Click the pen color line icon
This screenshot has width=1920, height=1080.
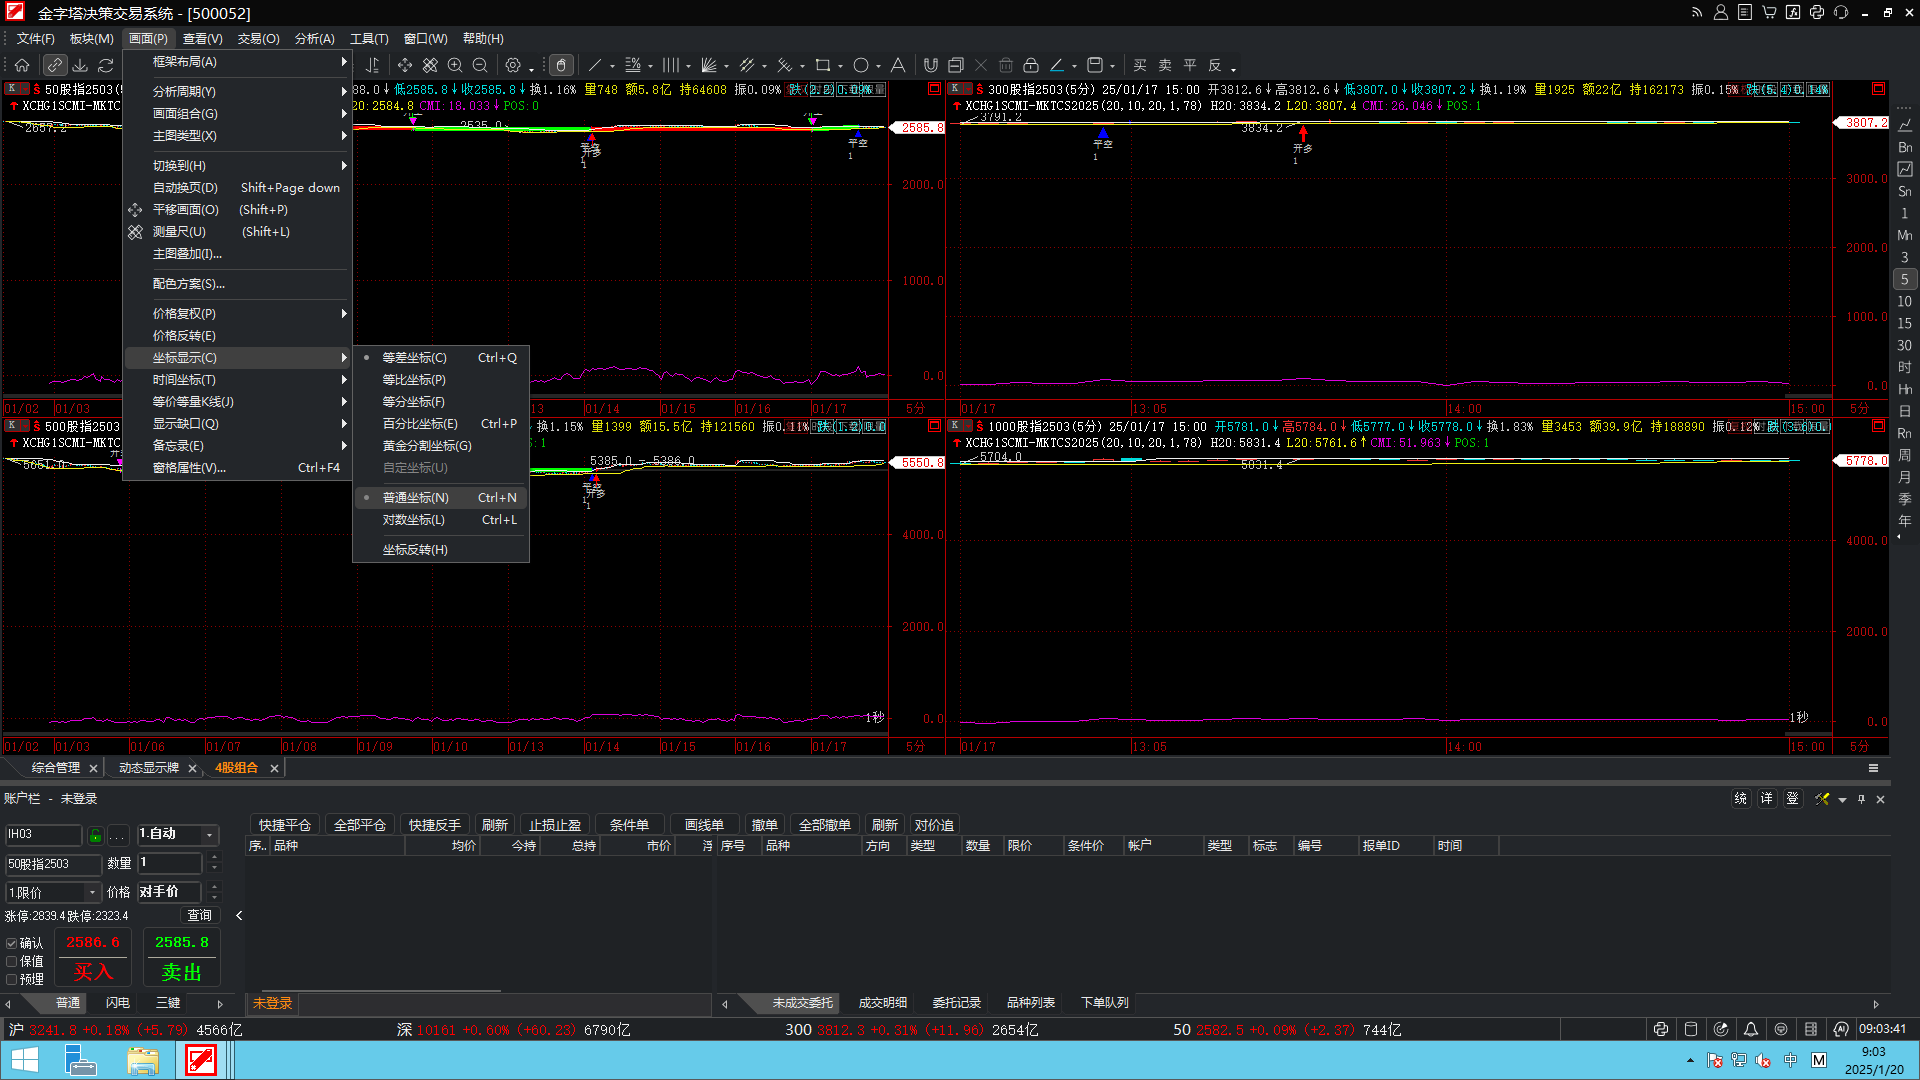point(1057,65)
